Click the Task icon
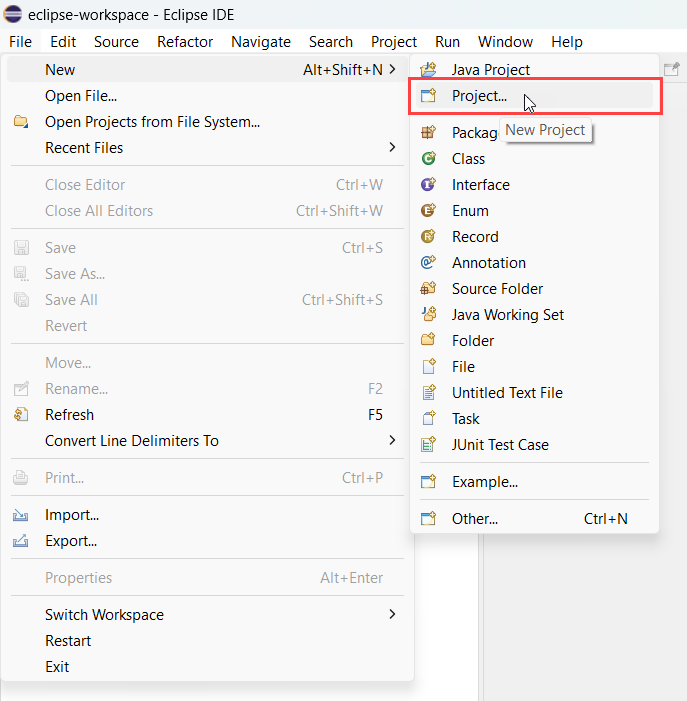 tap(428, 418)
